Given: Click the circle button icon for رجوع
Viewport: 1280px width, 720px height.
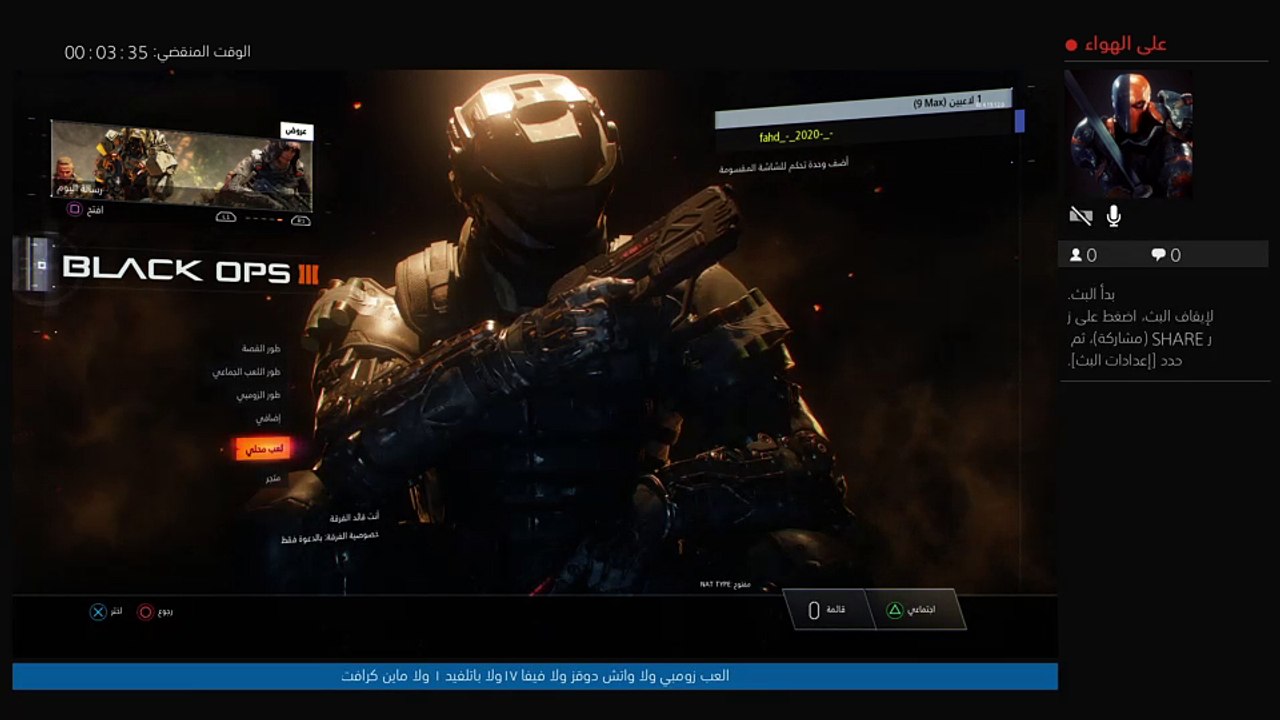Looking at the screenshot, I should click(146, 612).
